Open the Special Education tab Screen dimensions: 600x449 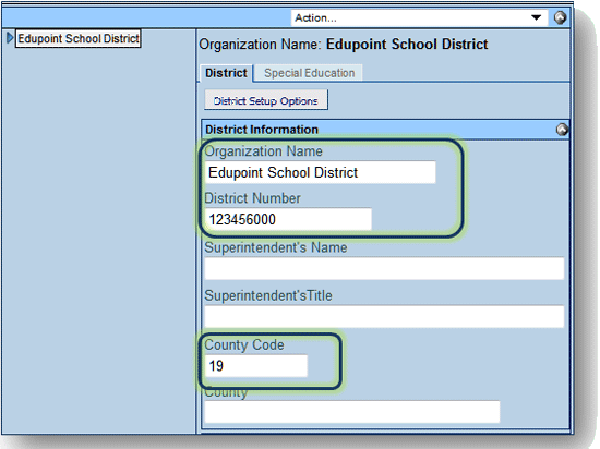[x=309, y=73]
